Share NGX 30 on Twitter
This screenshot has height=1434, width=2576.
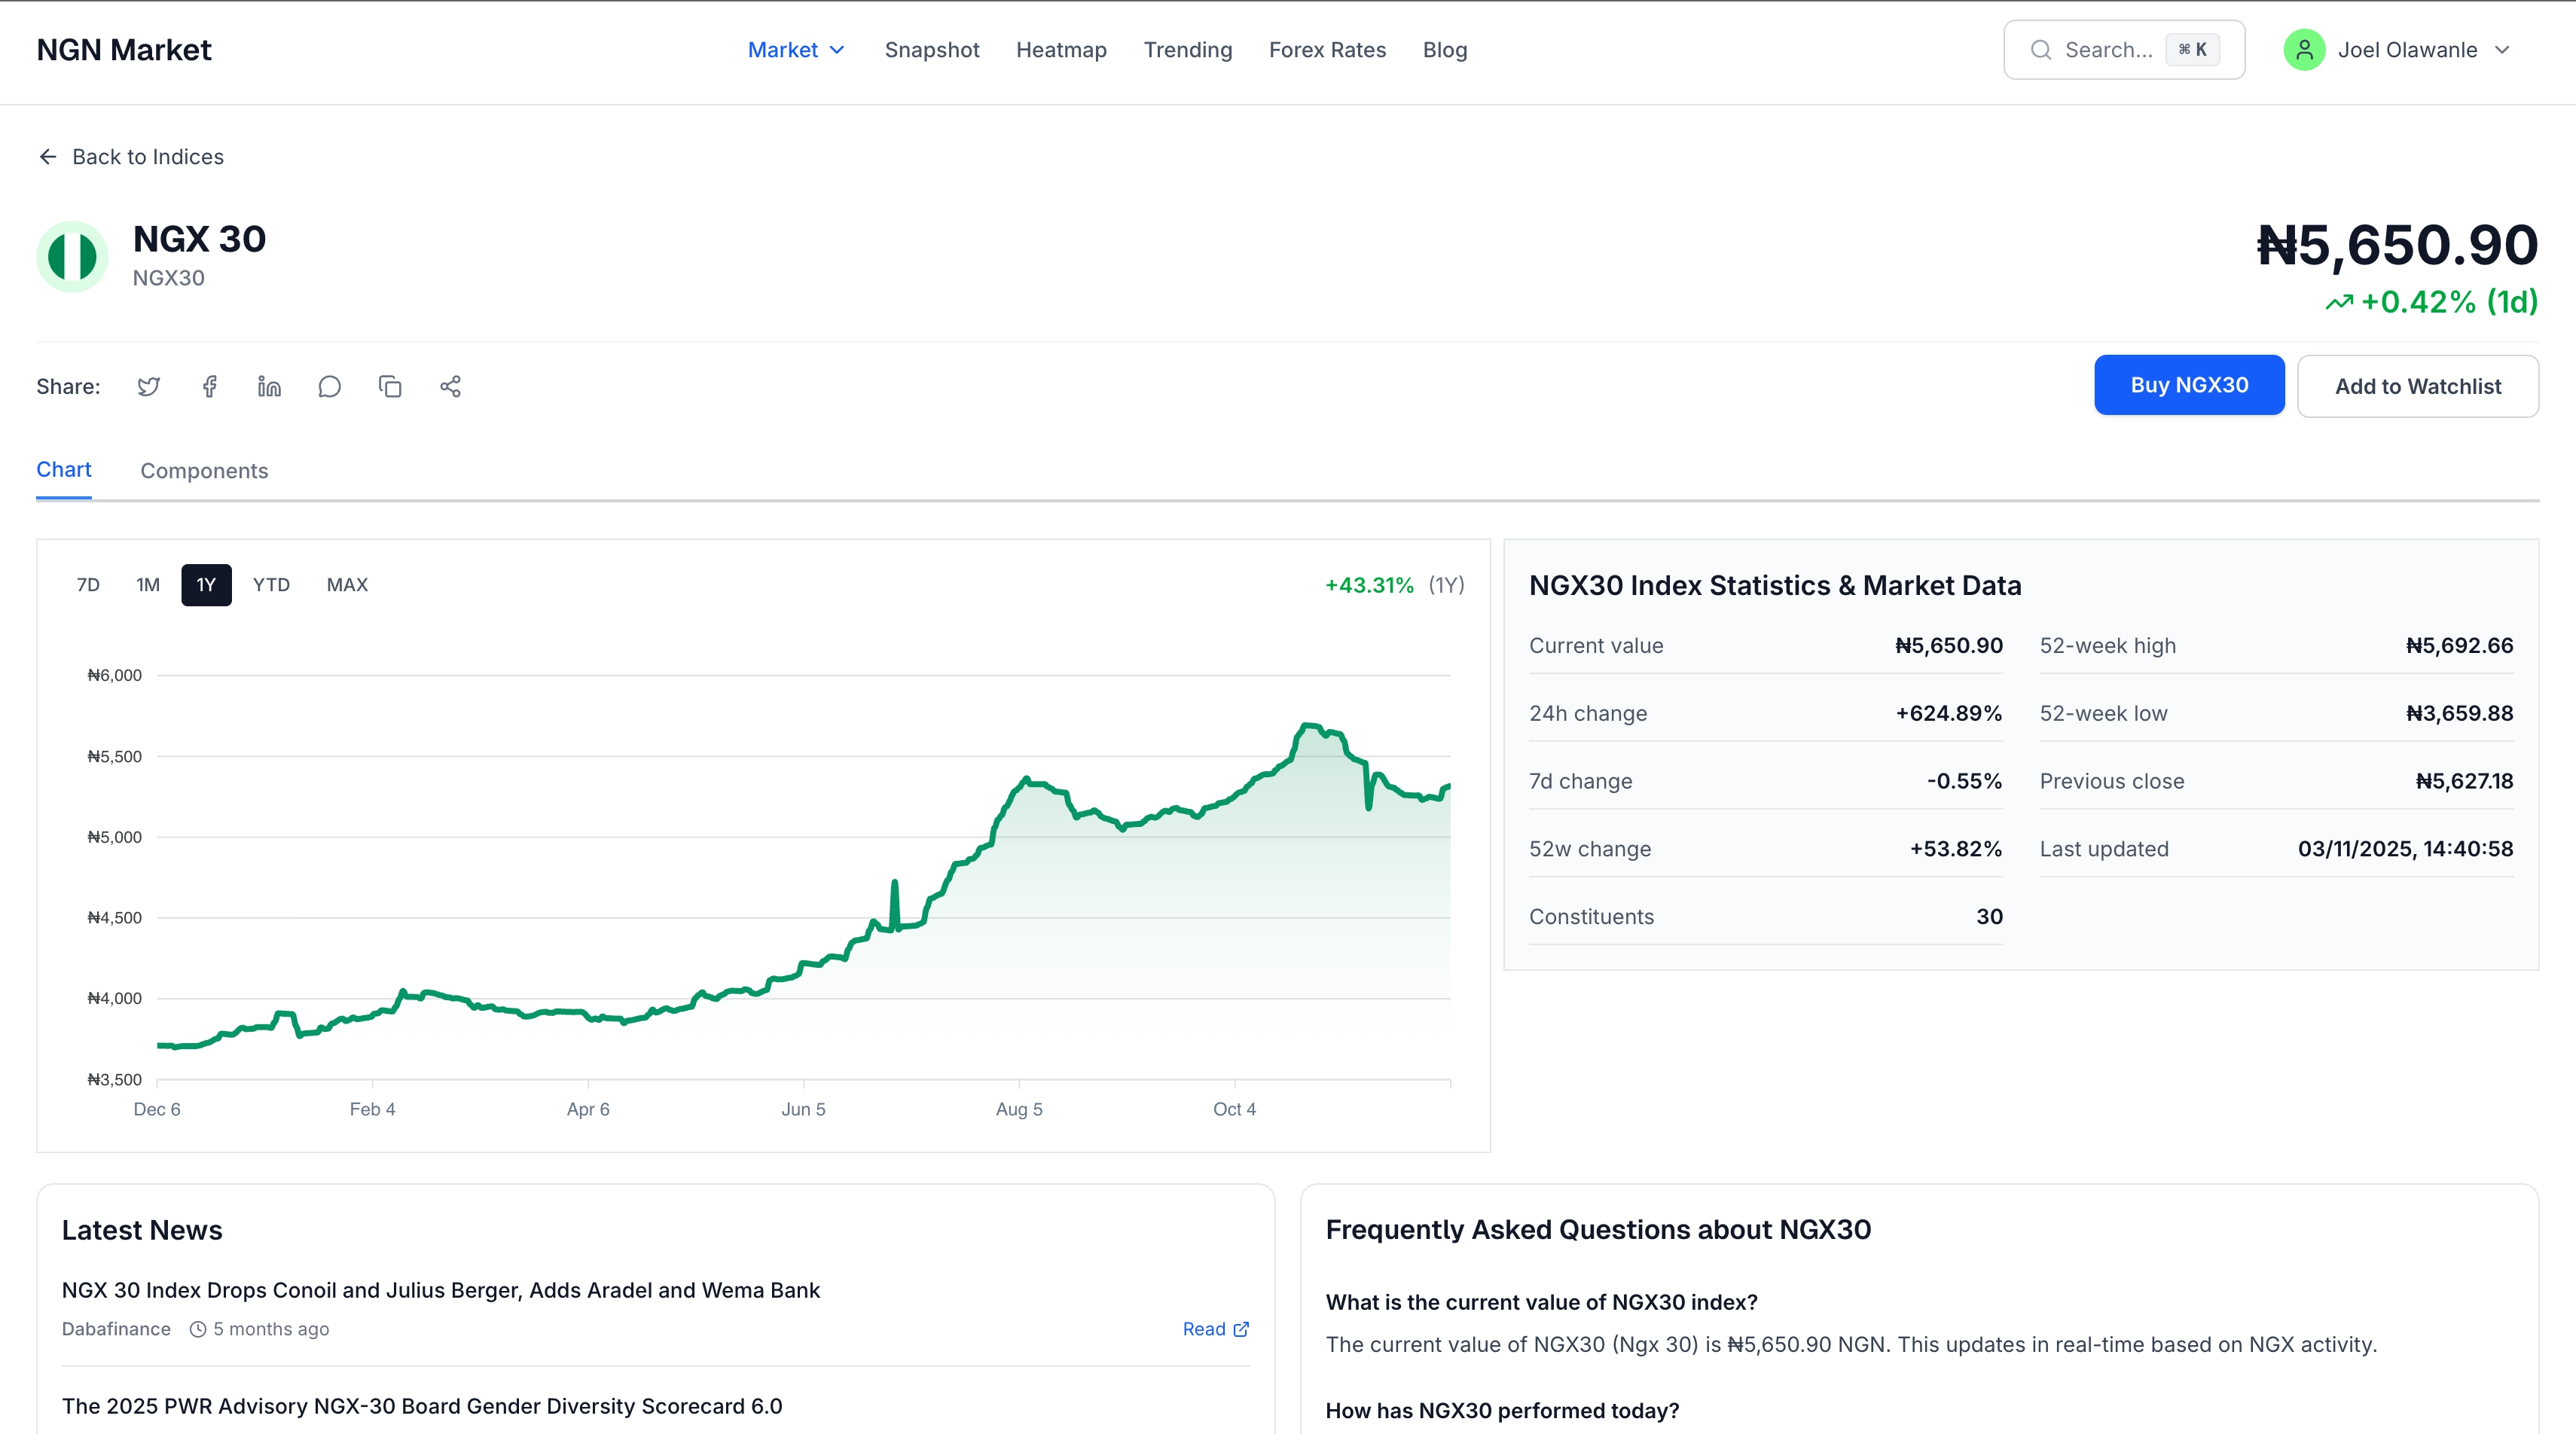(x=148, y=386)
